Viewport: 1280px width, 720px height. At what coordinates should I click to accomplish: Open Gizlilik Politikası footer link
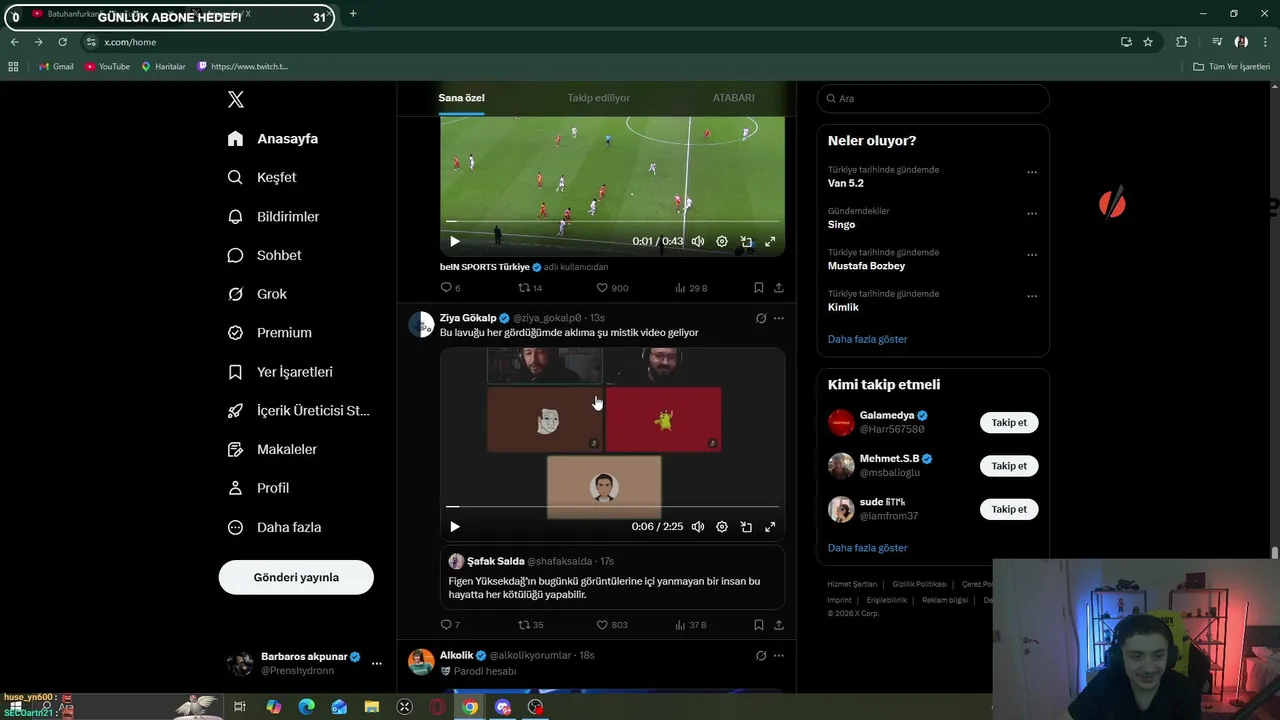(x=919, y=584)
